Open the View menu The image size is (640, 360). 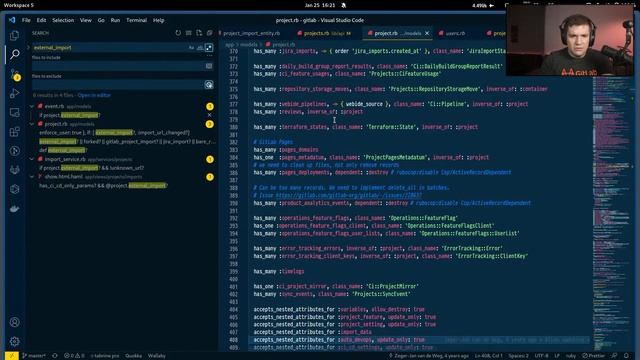(x=85, y=20)
